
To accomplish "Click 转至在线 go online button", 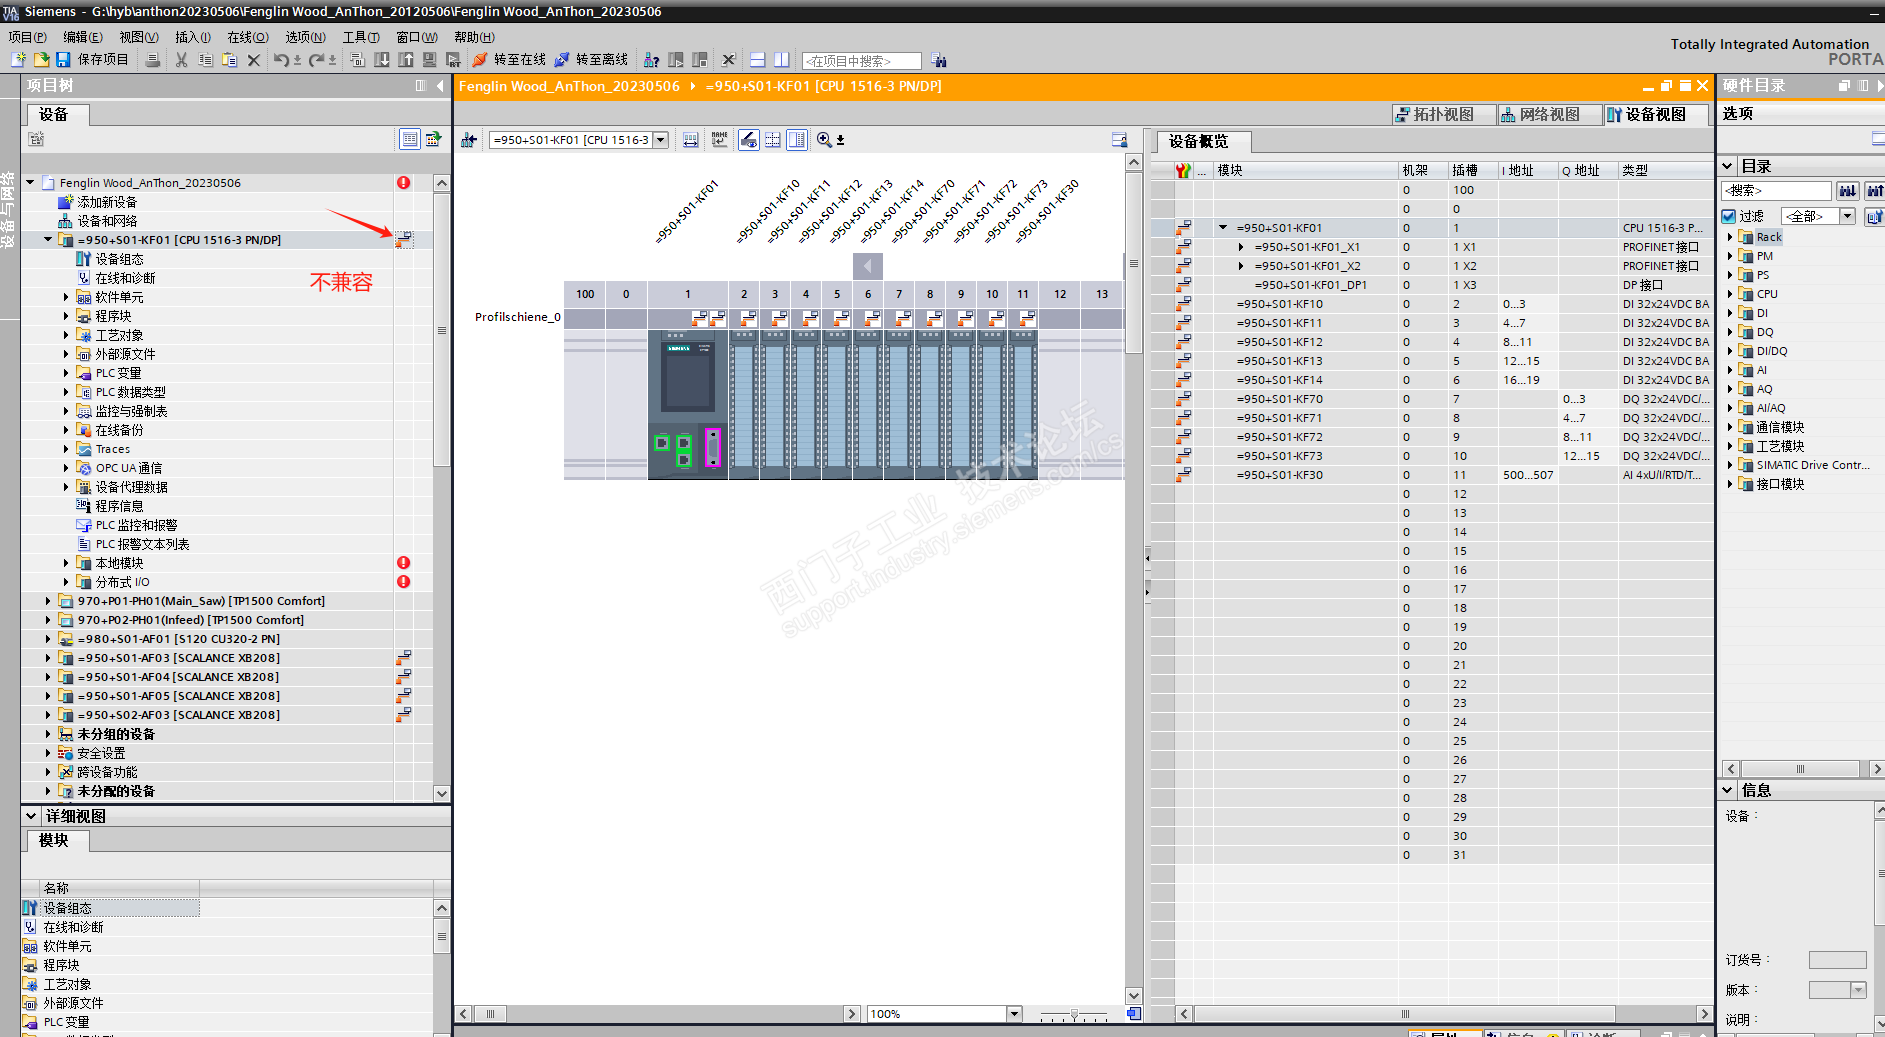I will [510, 60].
